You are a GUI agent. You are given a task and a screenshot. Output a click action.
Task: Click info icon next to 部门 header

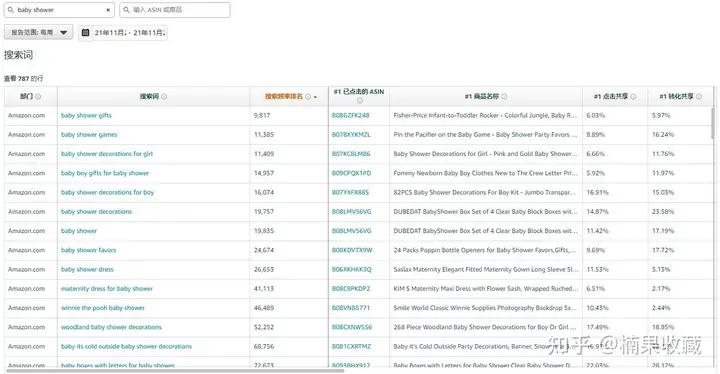click(x=38, y=96)
